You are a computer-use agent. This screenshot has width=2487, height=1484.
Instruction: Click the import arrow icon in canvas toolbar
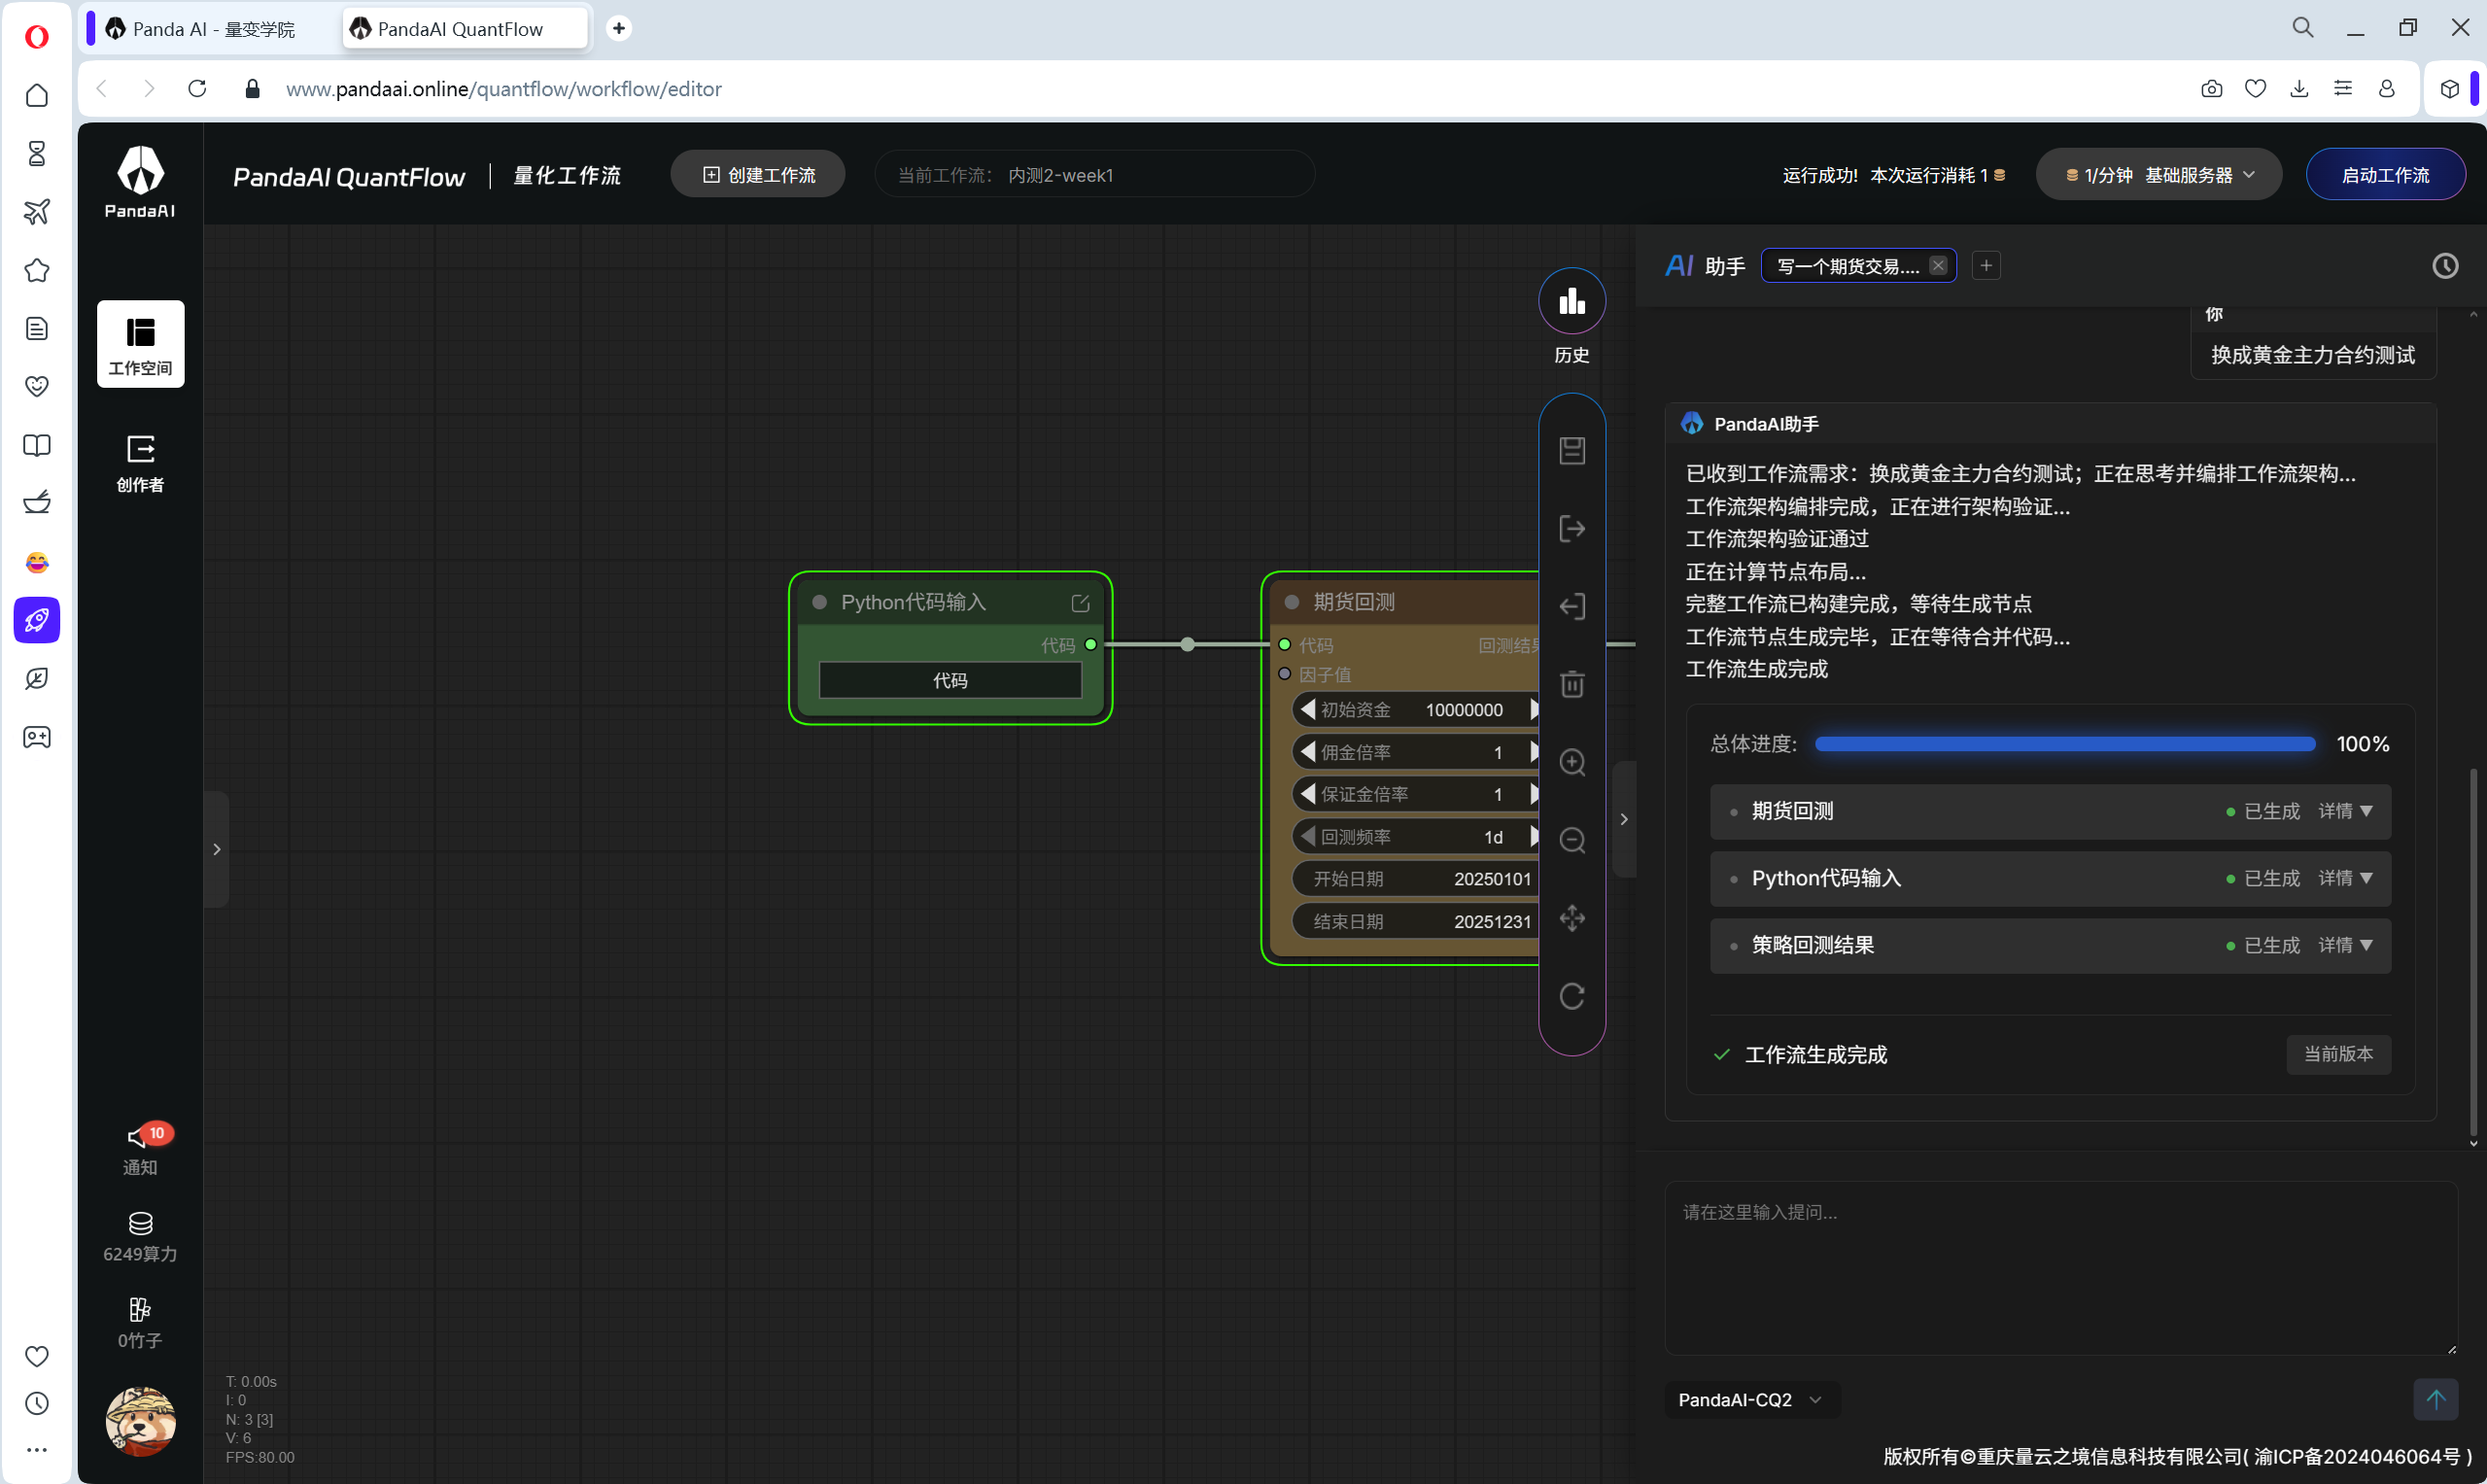coord(1571,607)
